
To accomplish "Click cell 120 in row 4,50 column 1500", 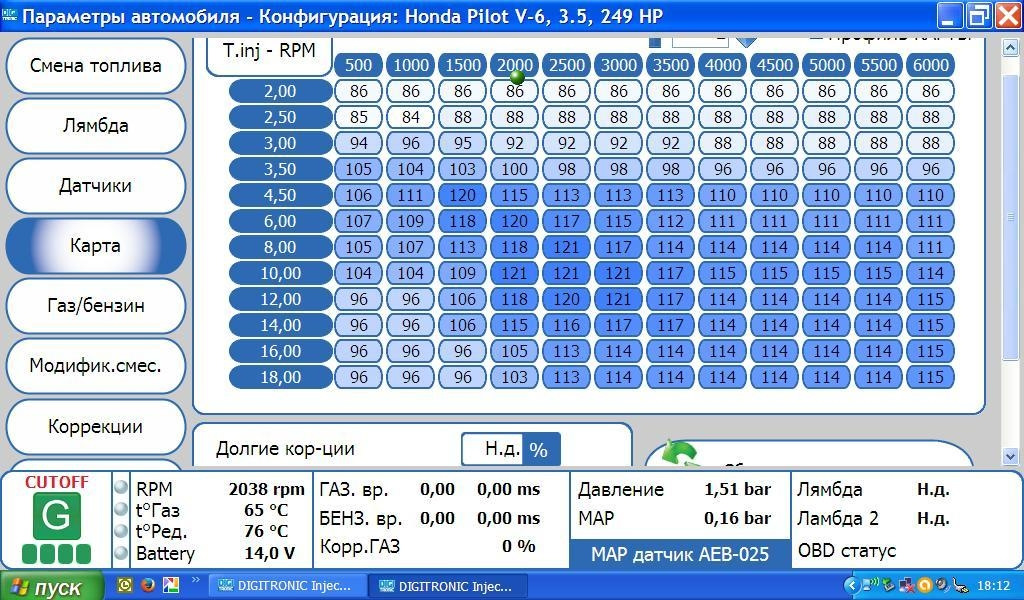I will 462,195.
